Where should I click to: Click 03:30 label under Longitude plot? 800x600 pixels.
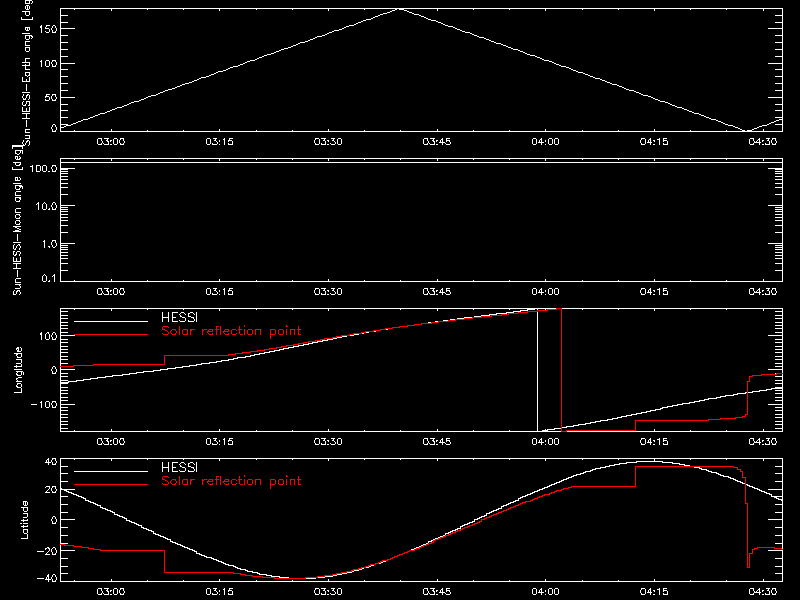[328, 442]
